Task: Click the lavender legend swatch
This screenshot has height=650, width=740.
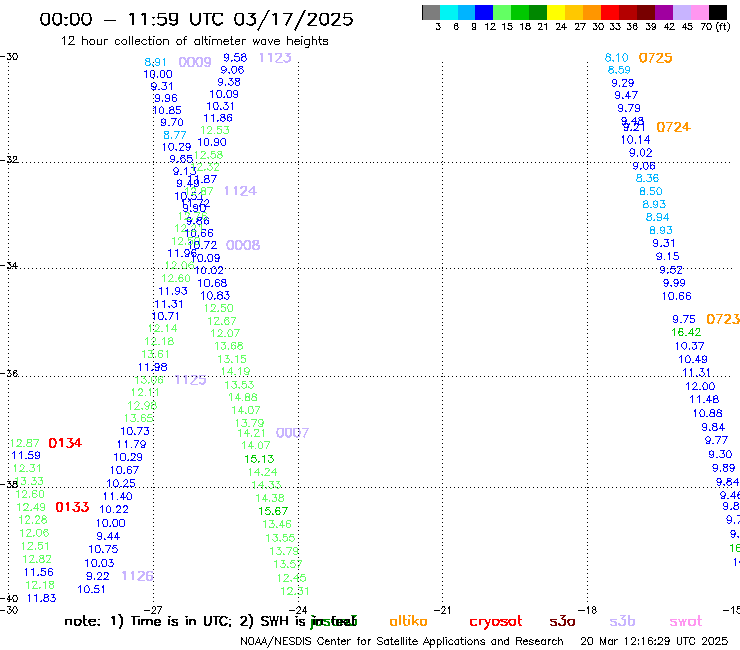Action: point(682,12)
